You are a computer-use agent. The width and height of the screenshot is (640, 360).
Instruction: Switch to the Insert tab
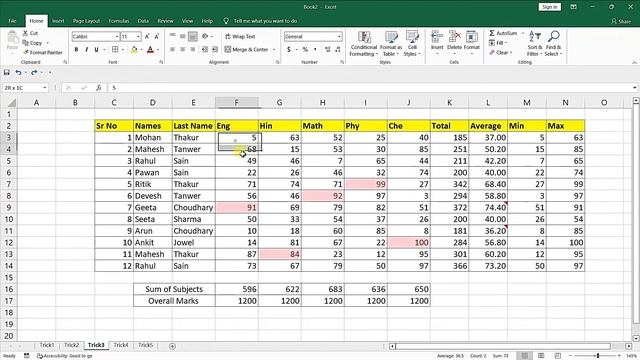coord(58,21)
